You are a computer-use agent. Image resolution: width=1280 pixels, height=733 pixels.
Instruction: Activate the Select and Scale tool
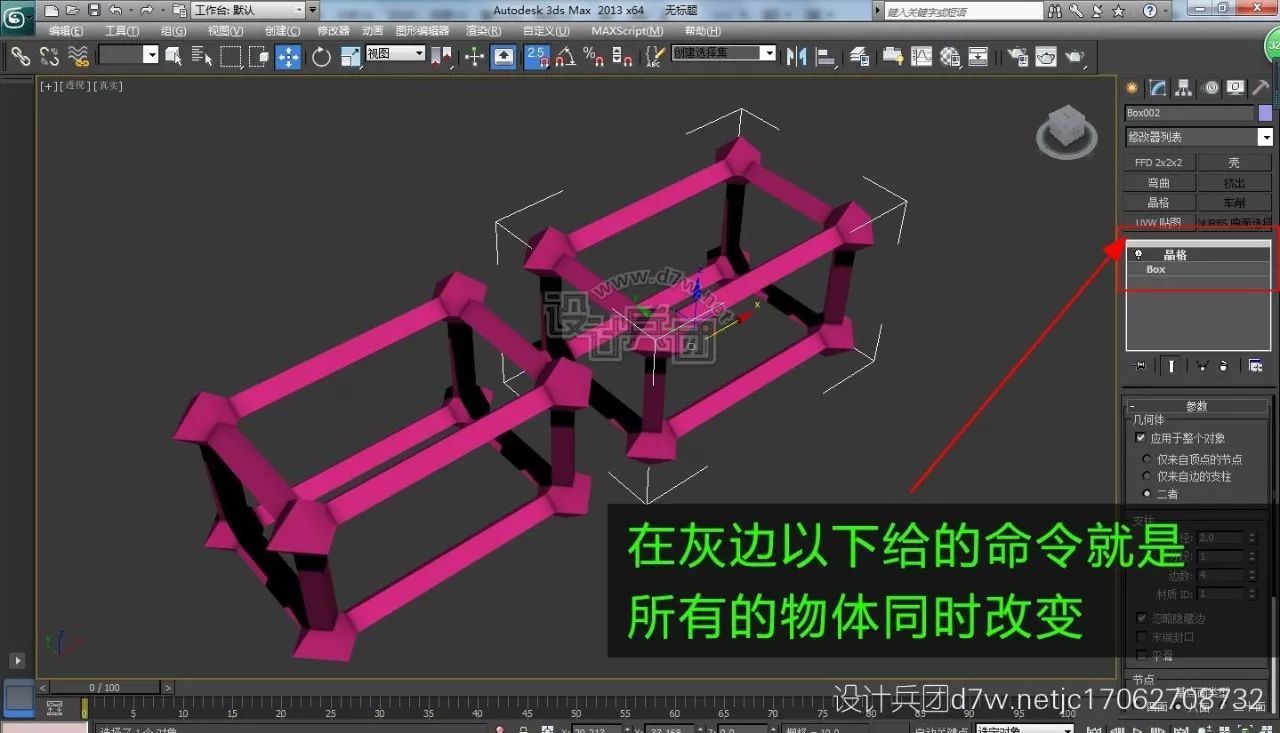click(350, 56)
